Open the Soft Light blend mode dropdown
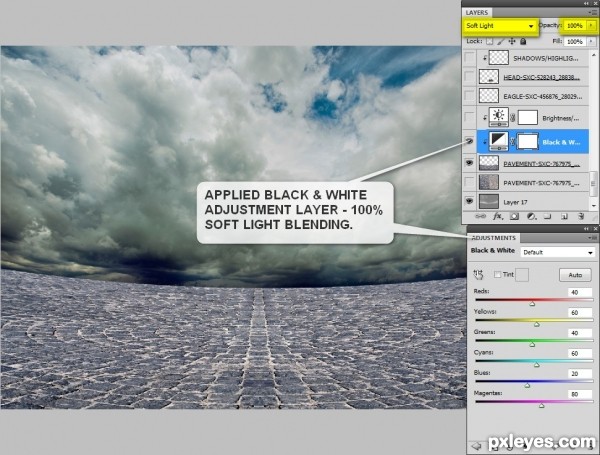Image resolution: width=600 pixels, height=455 pixels. click(500, 26)
